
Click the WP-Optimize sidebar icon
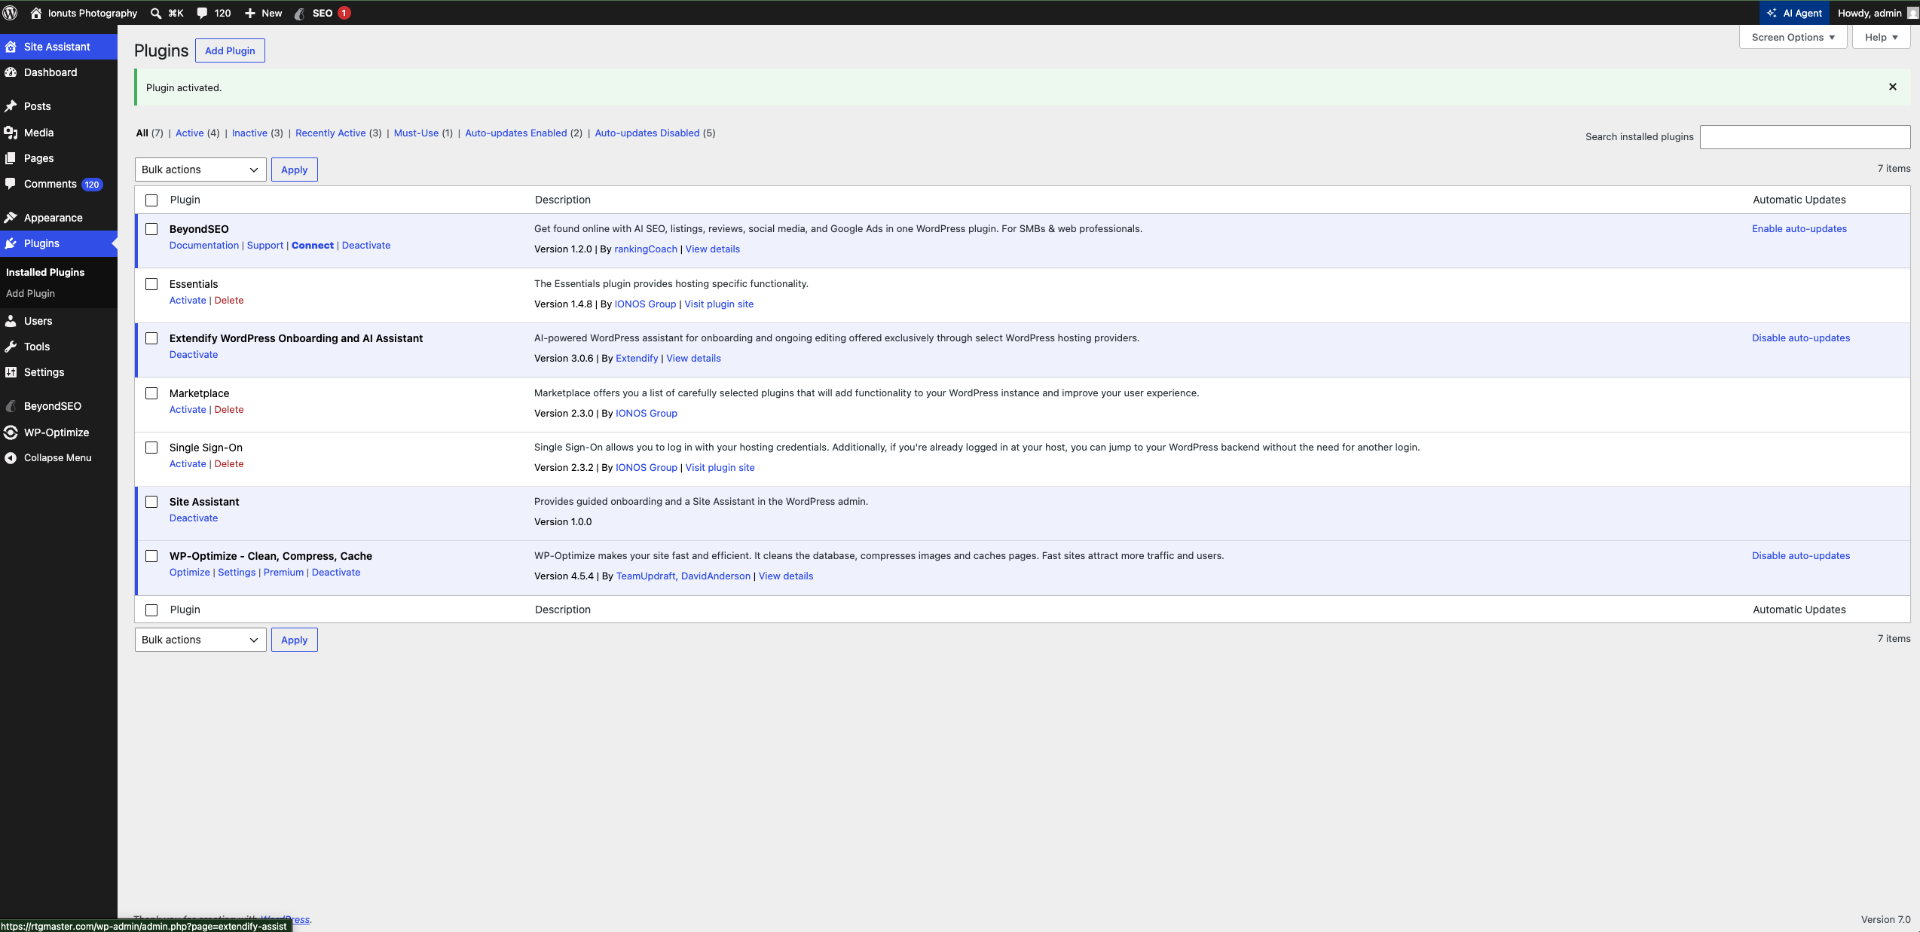tap(11, 432)
